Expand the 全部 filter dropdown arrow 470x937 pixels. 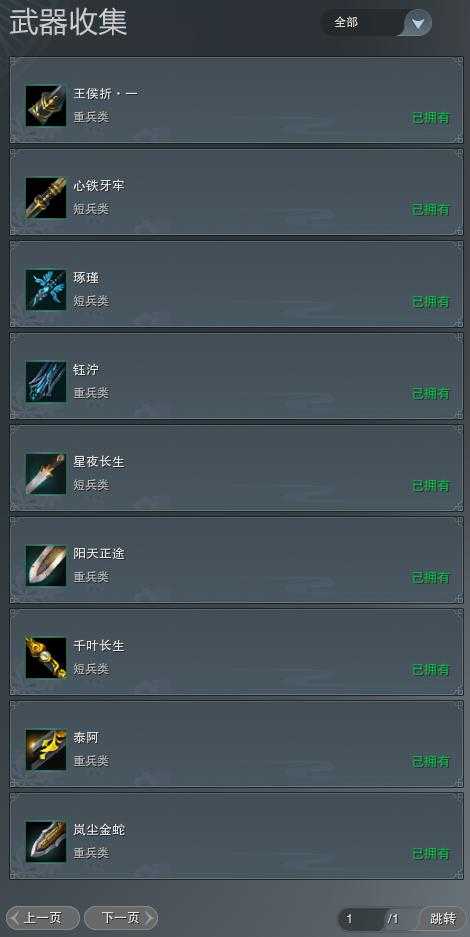(418, 23)
